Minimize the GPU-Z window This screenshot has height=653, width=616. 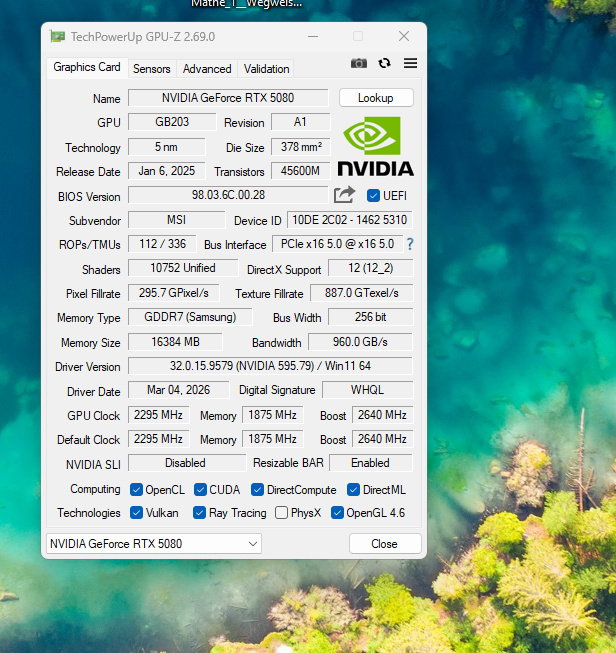313,37
